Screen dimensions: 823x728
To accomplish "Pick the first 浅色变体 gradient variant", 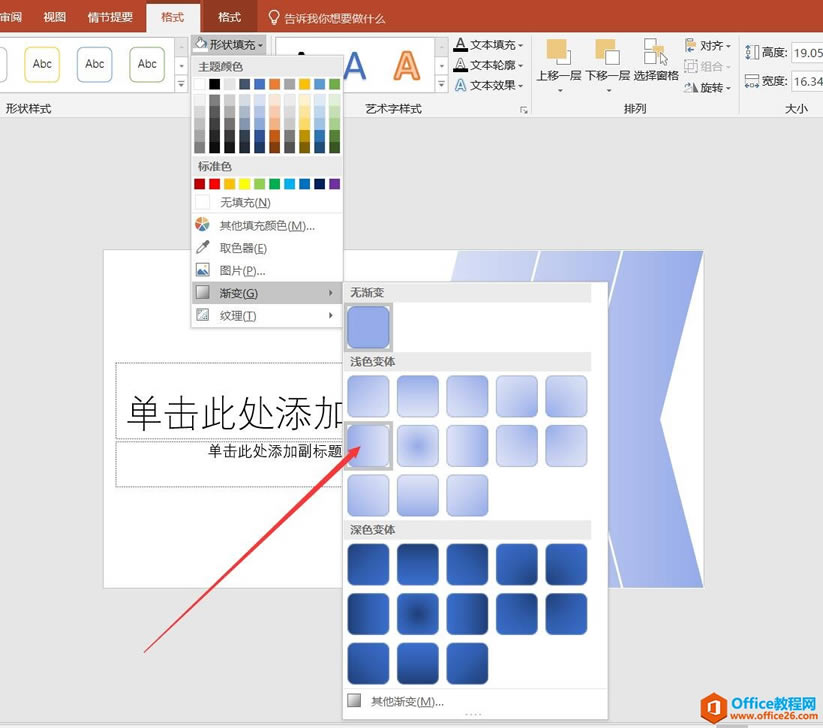I will (368, 396).
